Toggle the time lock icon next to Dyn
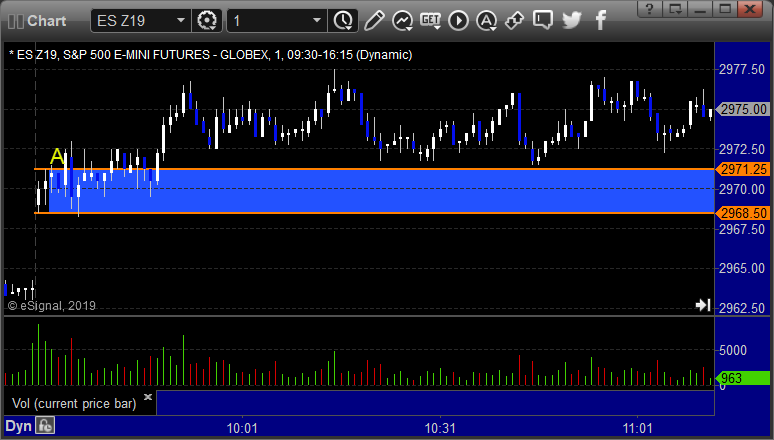The height and width of the screenshot is (440, 774). (45, 425)
